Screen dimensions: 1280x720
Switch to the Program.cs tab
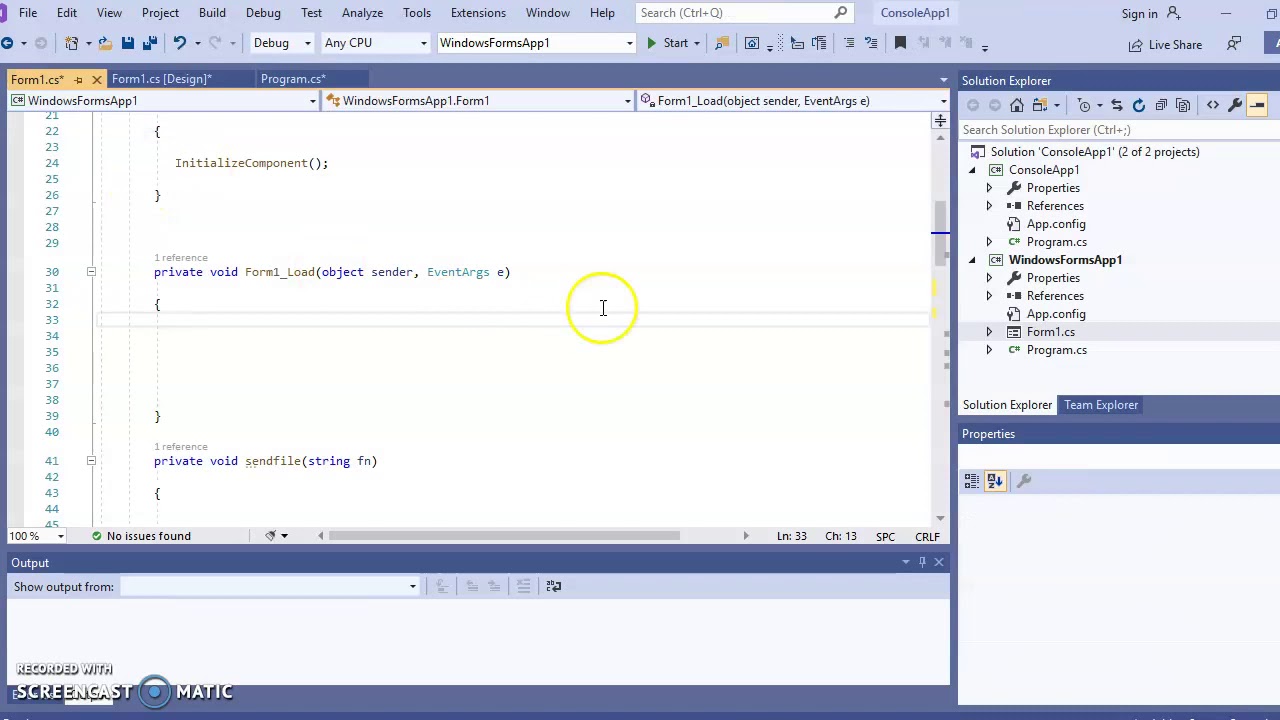click(x=292, y=79)
